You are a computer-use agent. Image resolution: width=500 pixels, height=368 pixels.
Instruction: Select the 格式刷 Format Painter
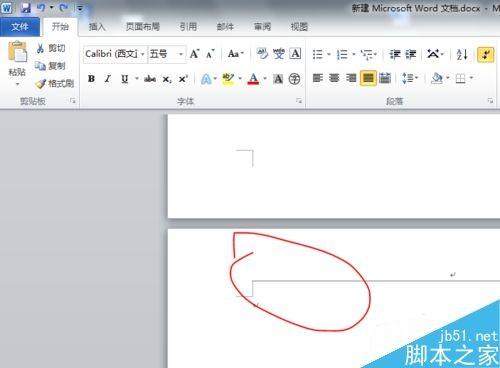(x=55, y=83)
